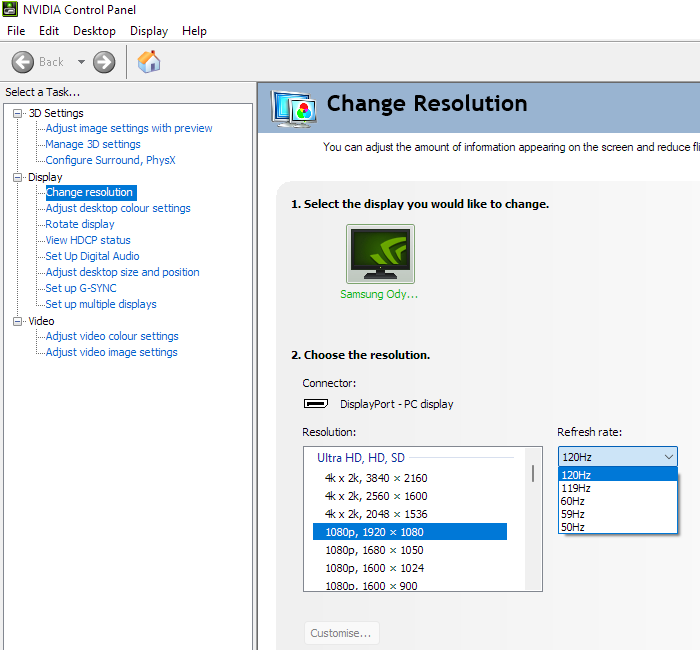700x650 pixels.
Task: Collapse the Display tree node
Action: [x=17, y=177]
